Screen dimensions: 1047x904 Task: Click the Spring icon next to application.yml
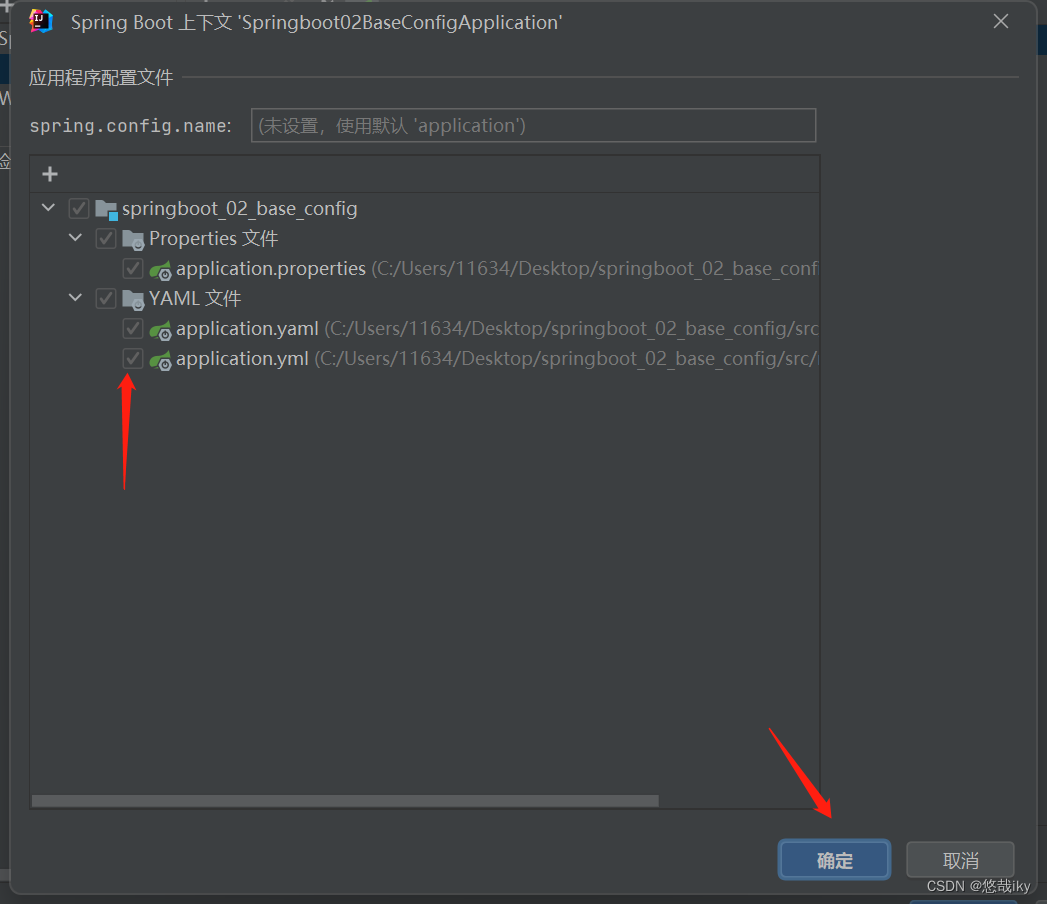(160, 360)
